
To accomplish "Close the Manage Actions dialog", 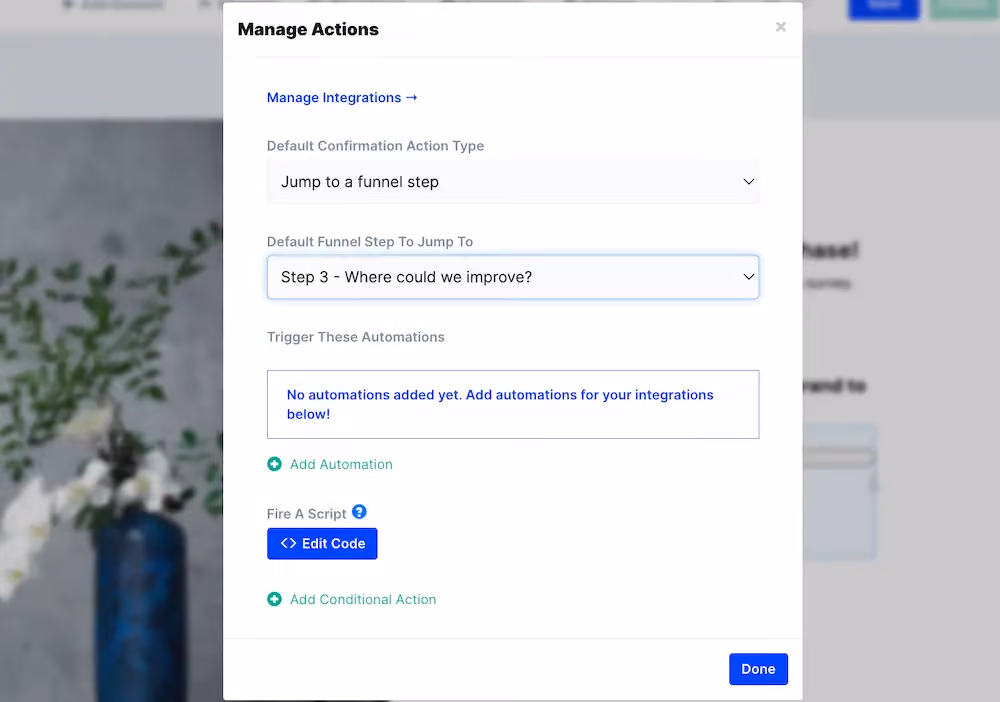I will click(781, 27).
